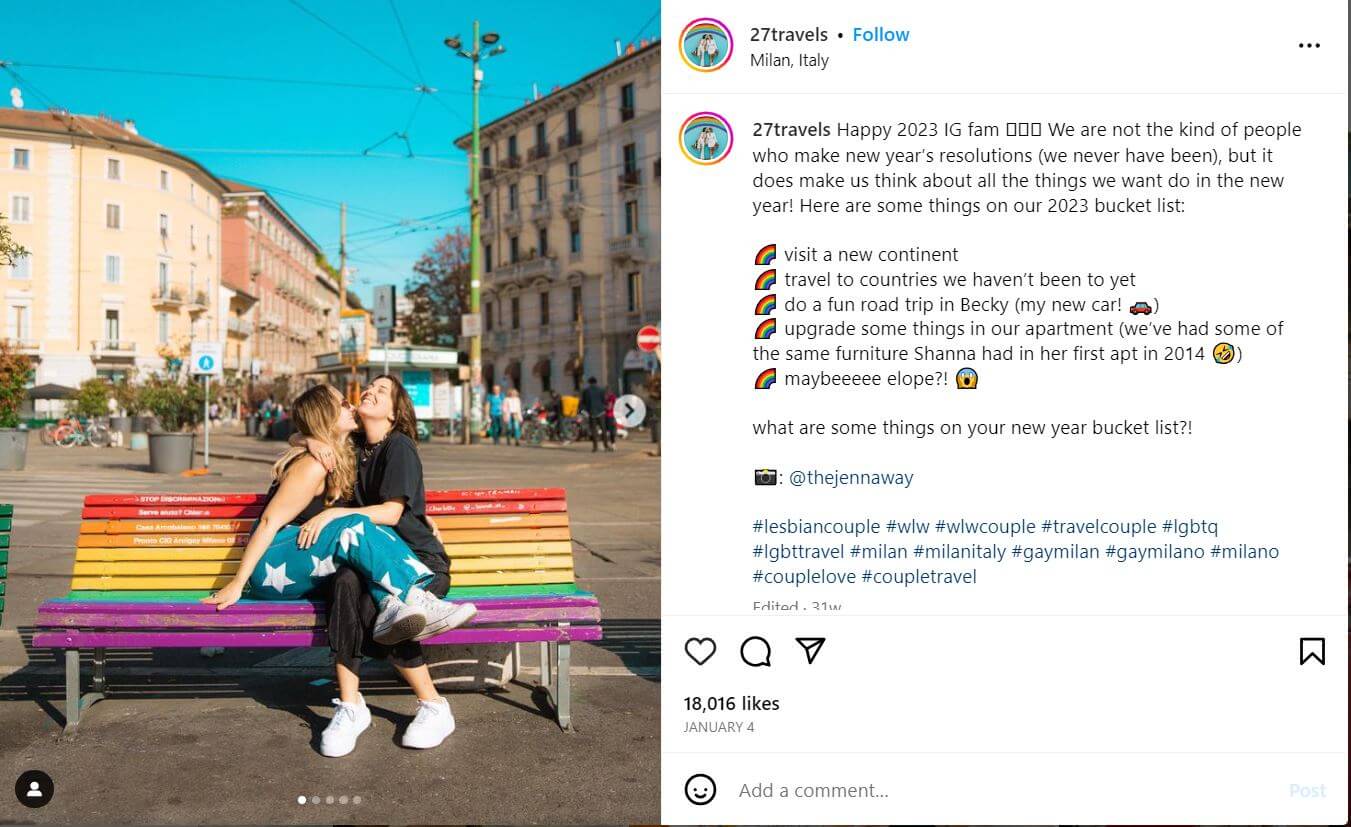
Task: Follow the 27travels account
Action: (x=881, y=34)
